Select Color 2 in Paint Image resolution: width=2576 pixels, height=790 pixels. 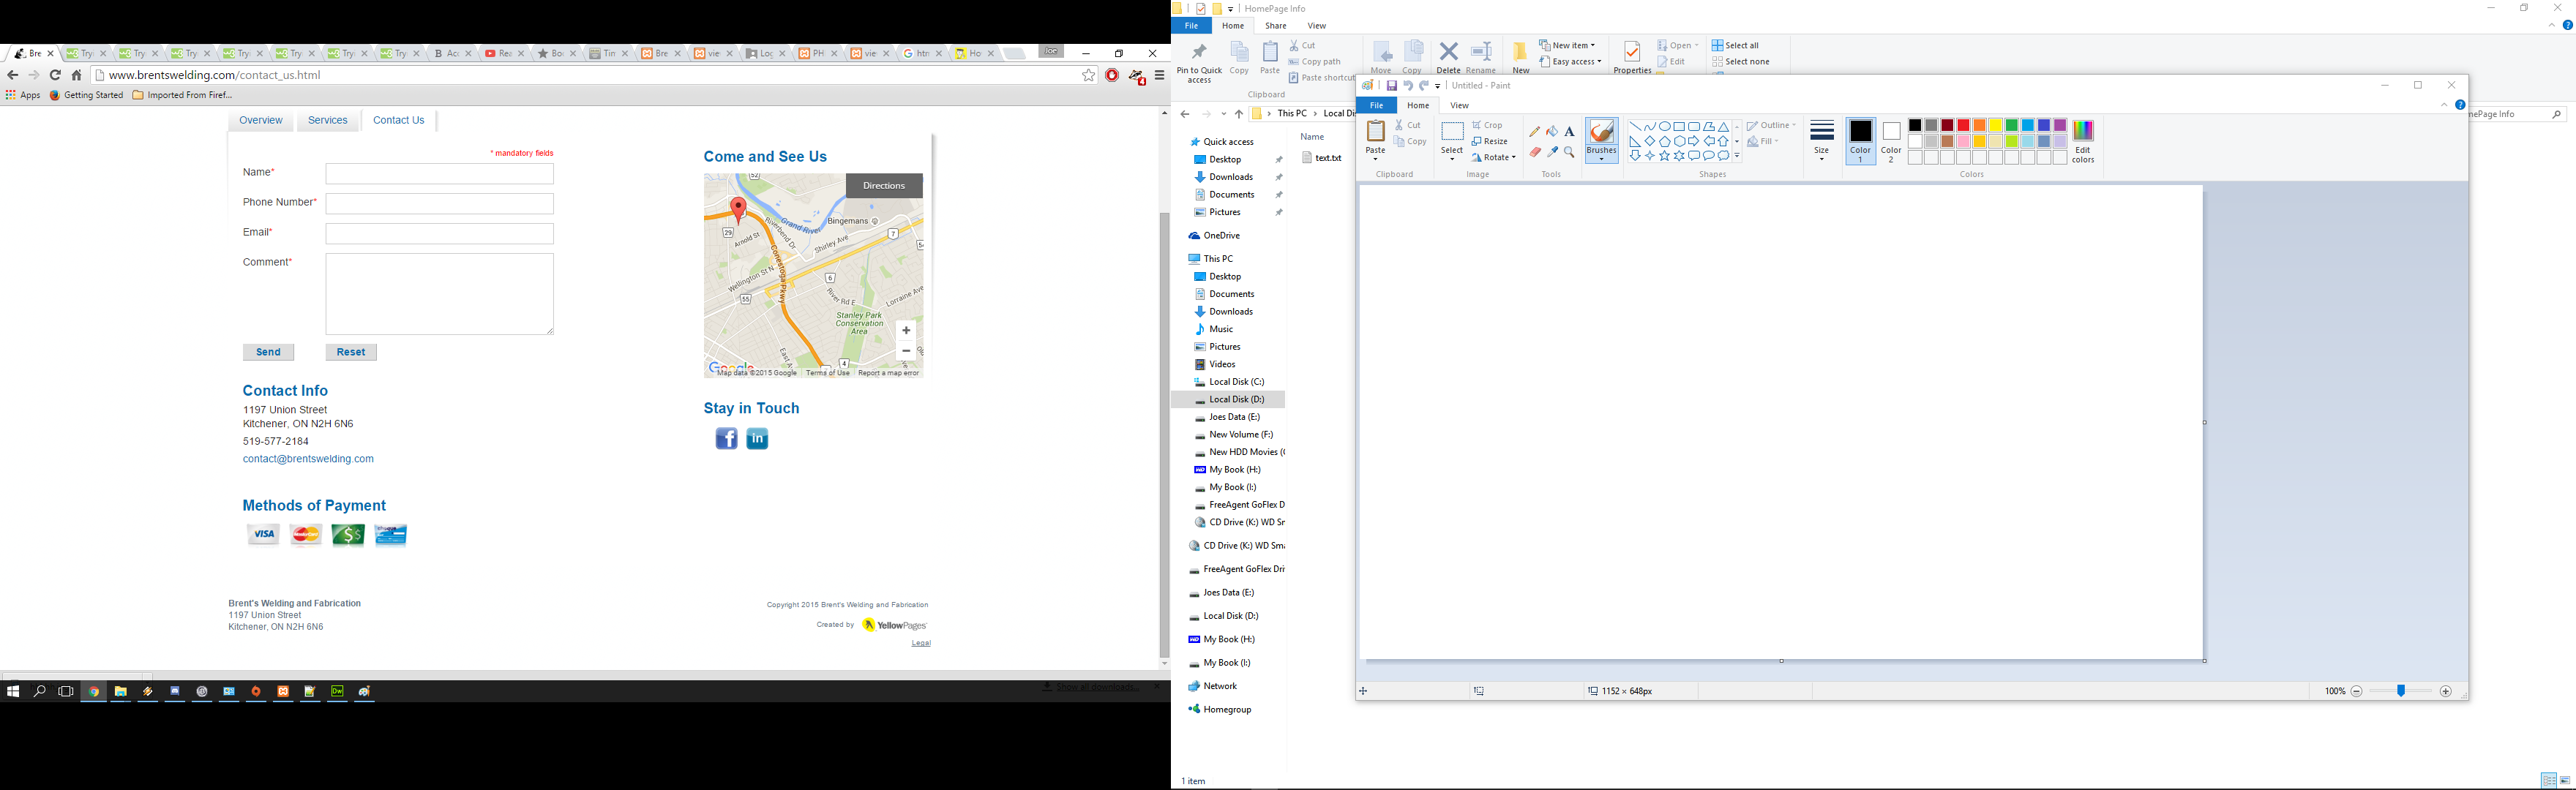coord(1891,141)
